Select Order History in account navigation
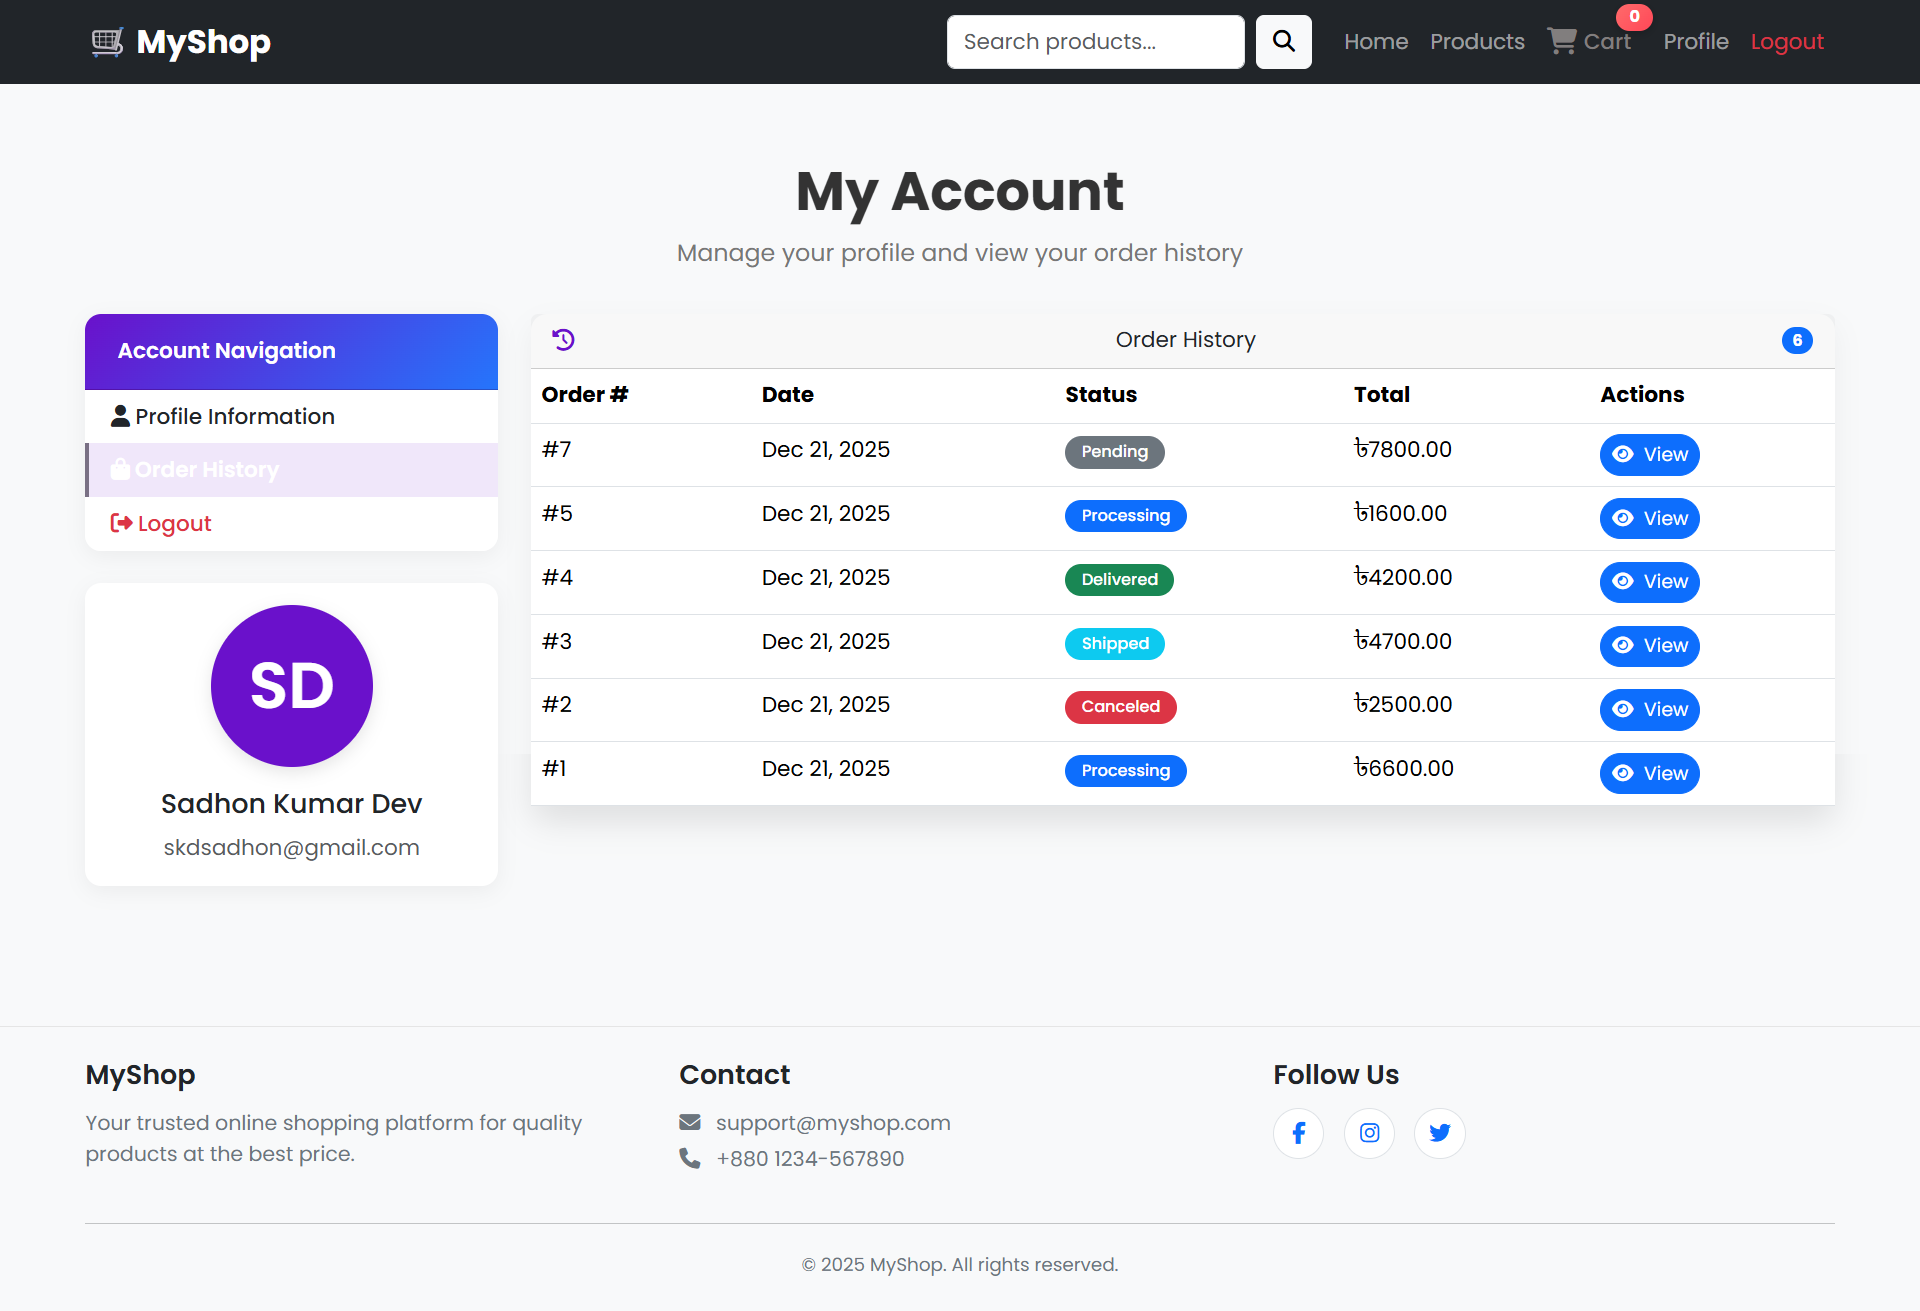1920x1311 pixels. 206,469
